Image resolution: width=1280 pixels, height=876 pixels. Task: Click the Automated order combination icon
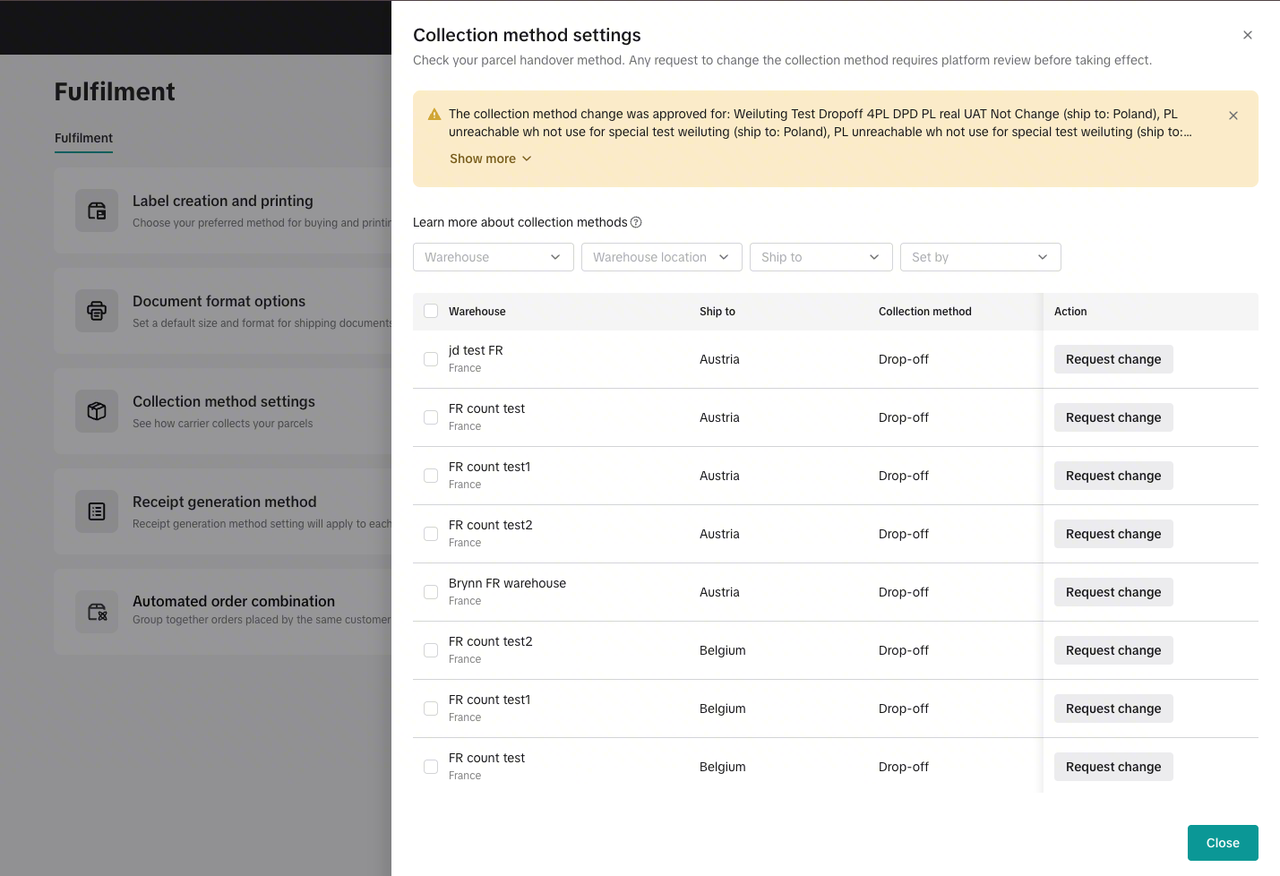point(97,611)
